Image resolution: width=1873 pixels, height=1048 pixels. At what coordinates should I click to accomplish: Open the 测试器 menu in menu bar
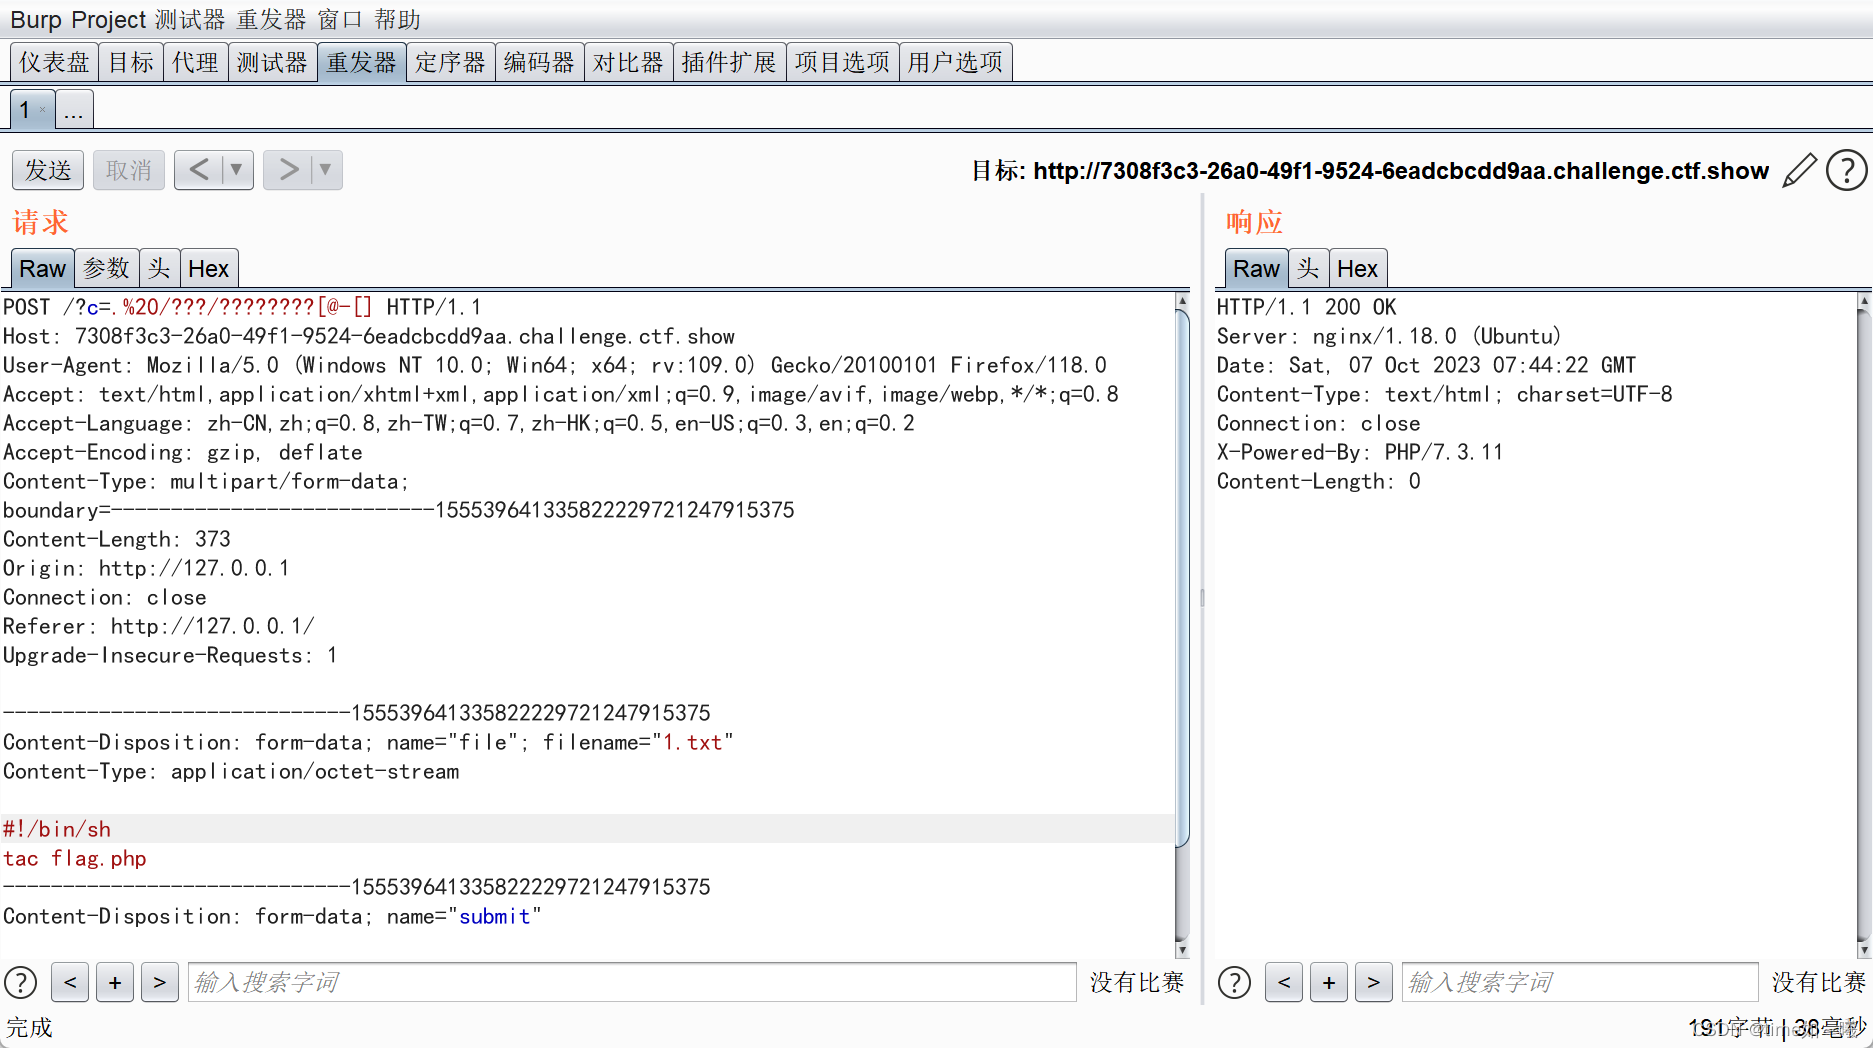[190, 19]
